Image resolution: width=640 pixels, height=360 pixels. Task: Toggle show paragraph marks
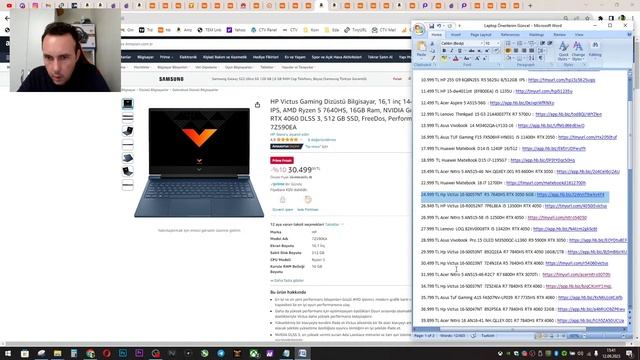click(540, 58)
